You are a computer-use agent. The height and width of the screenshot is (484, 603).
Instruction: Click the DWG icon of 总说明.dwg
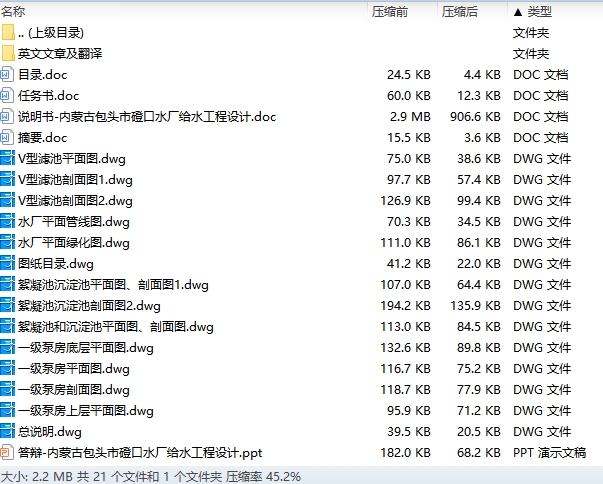[7, 432]
